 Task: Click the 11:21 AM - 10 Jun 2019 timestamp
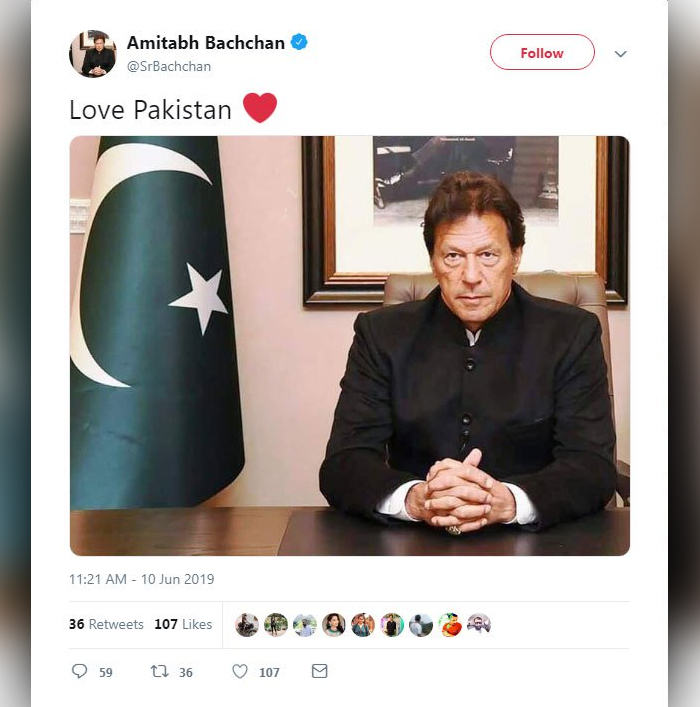pos(142,579)
